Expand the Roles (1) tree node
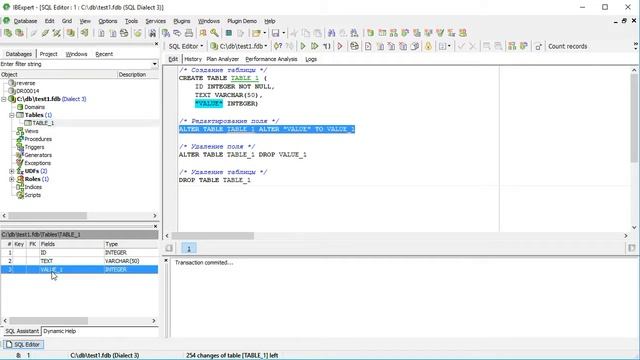This screenshot has height=360, width=640. (x=12, y=179)
